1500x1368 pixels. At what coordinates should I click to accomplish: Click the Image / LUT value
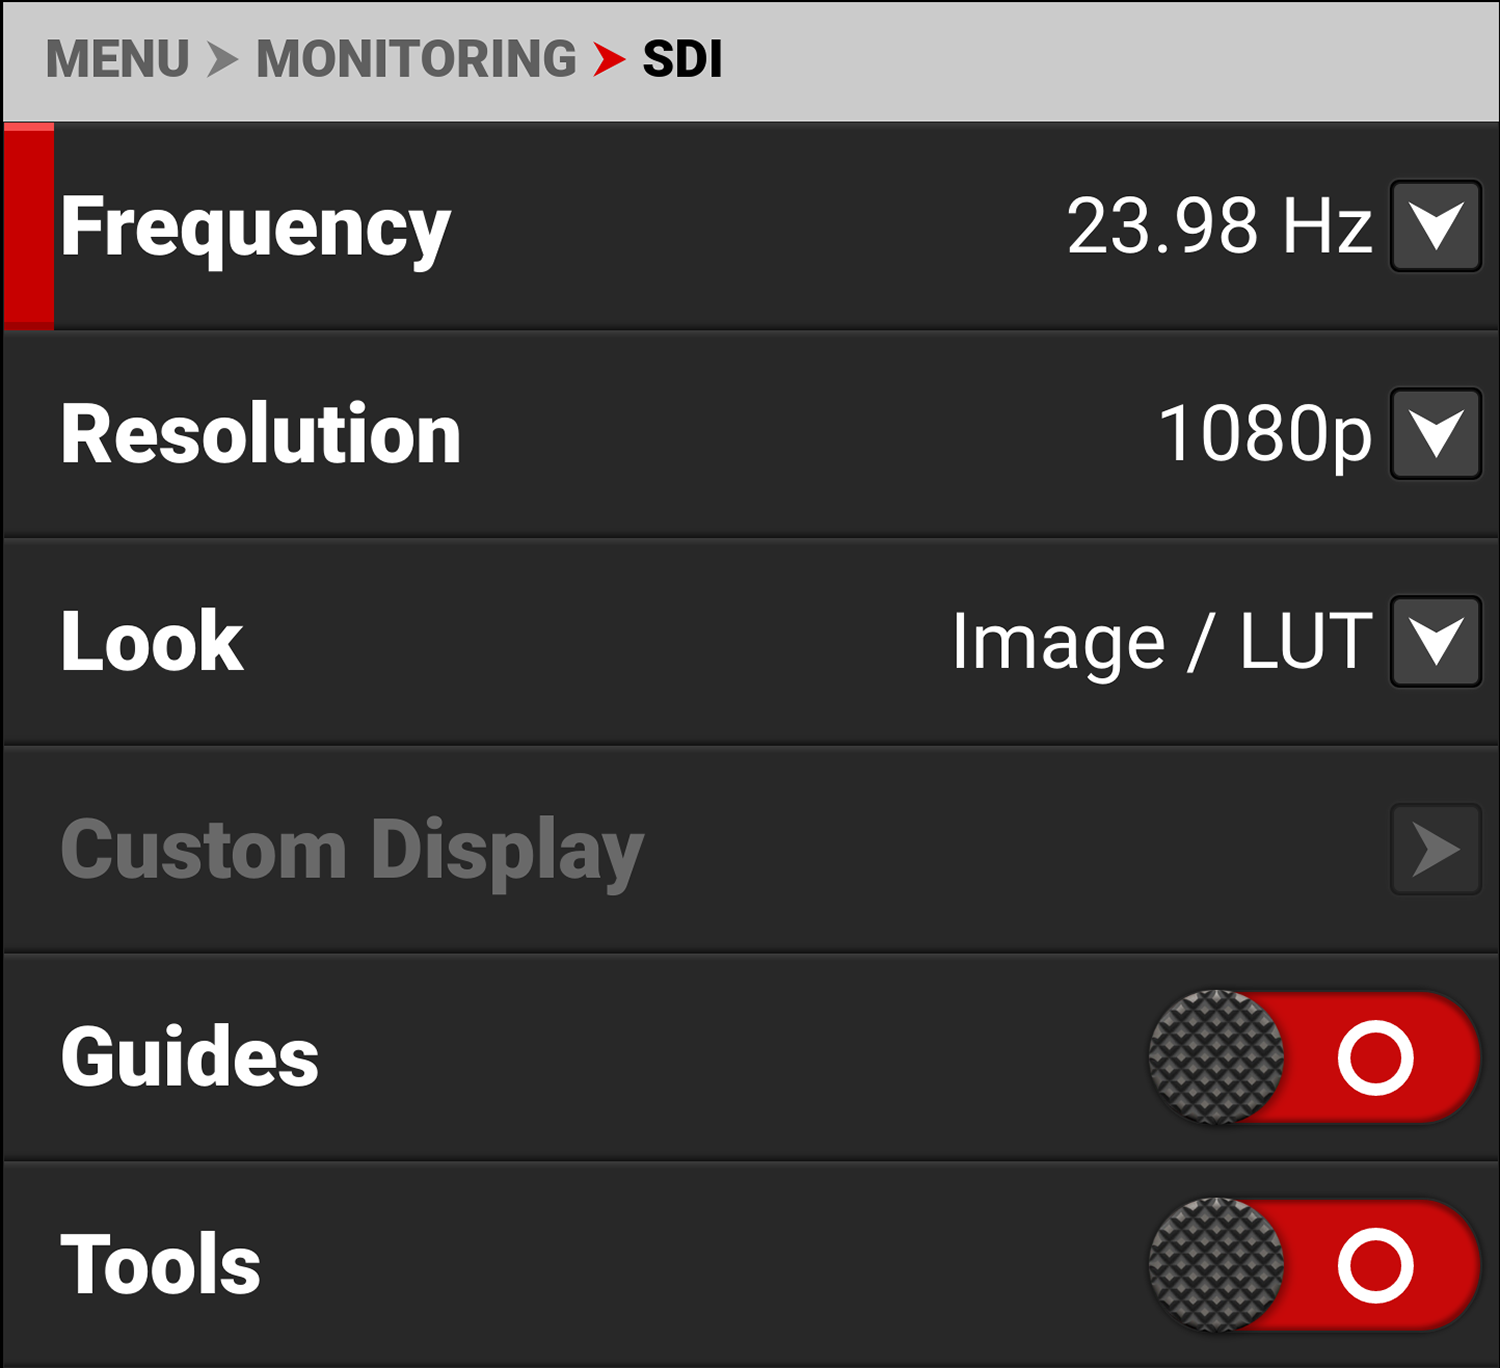1161,642
